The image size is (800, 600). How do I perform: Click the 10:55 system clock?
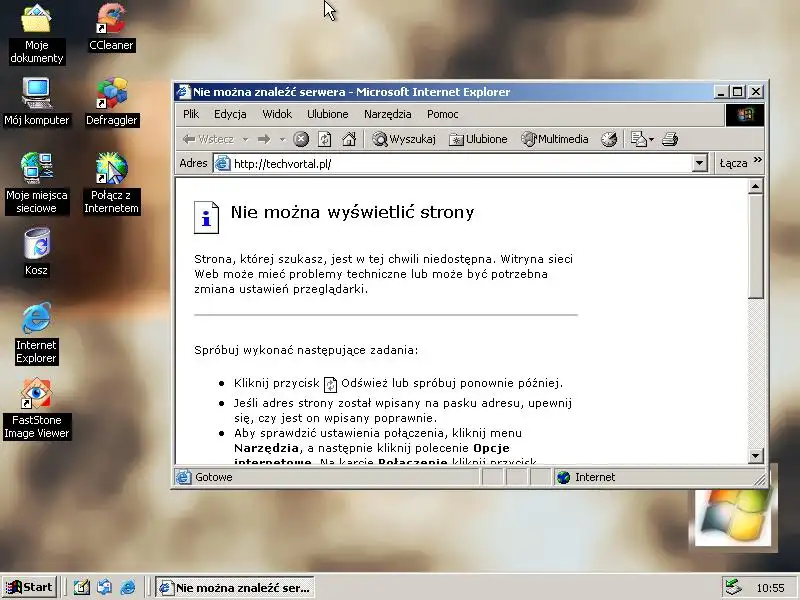(x=770, y=588)
